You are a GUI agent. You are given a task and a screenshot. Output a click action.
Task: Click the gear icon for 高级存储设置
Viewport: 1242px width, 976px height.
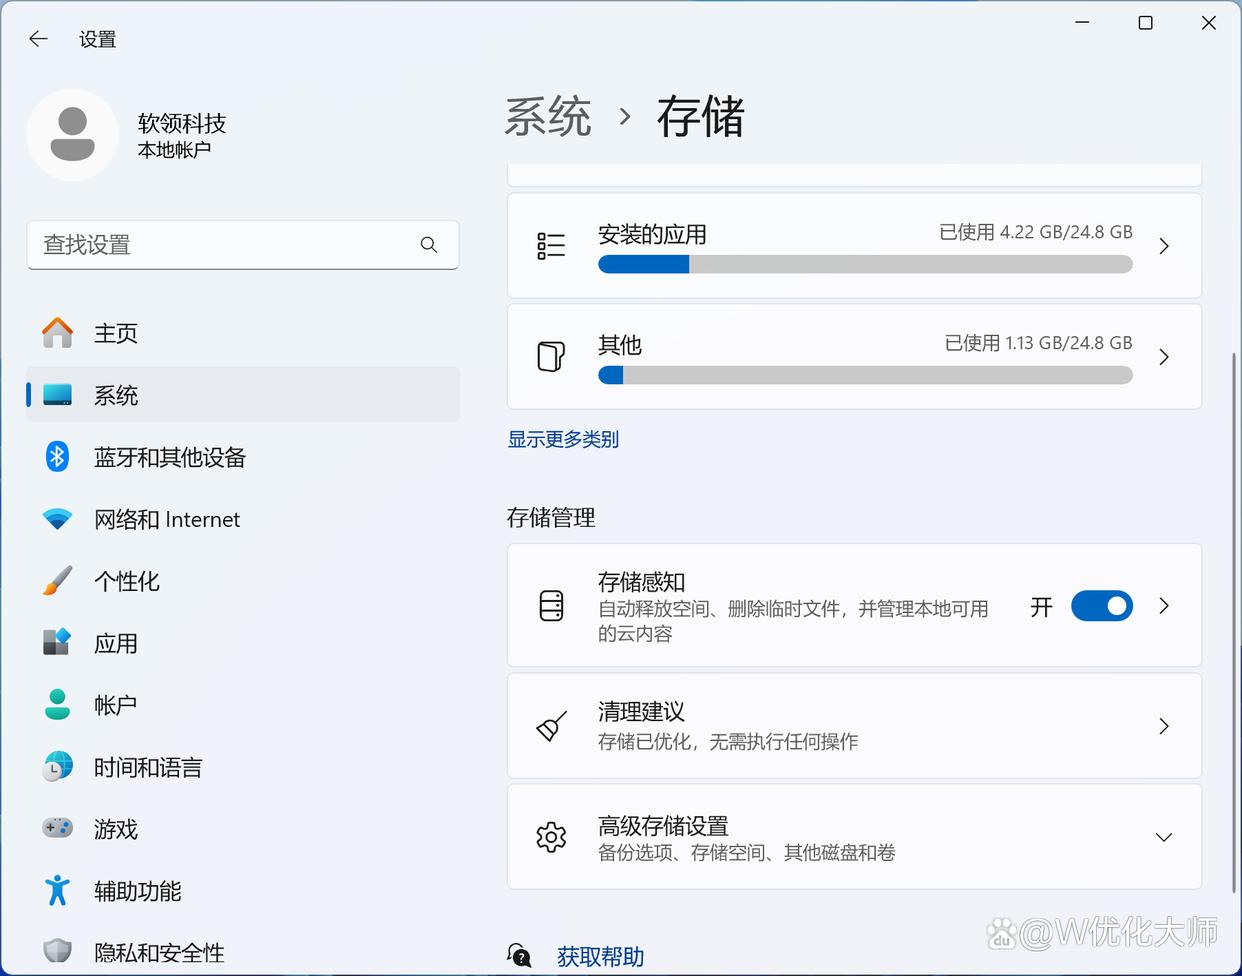point(551,837)
